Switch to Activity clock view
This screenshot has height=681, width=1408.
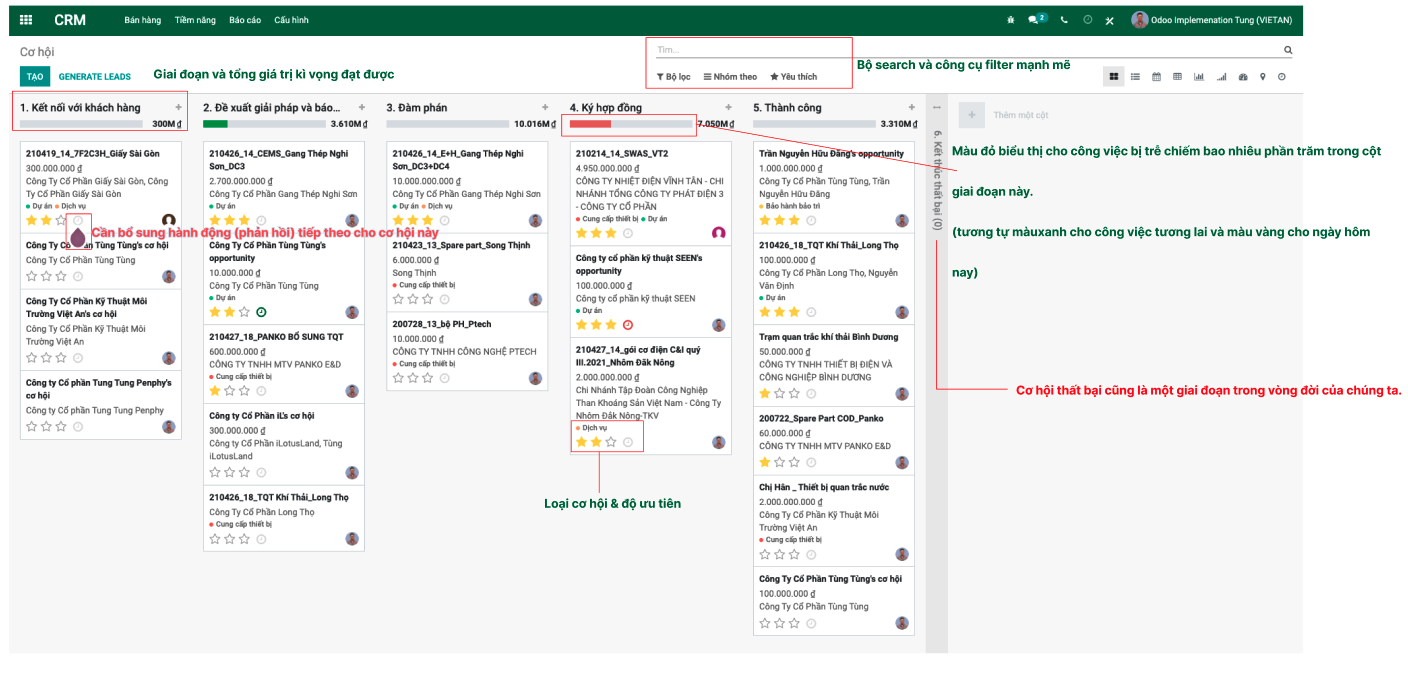1282,76
